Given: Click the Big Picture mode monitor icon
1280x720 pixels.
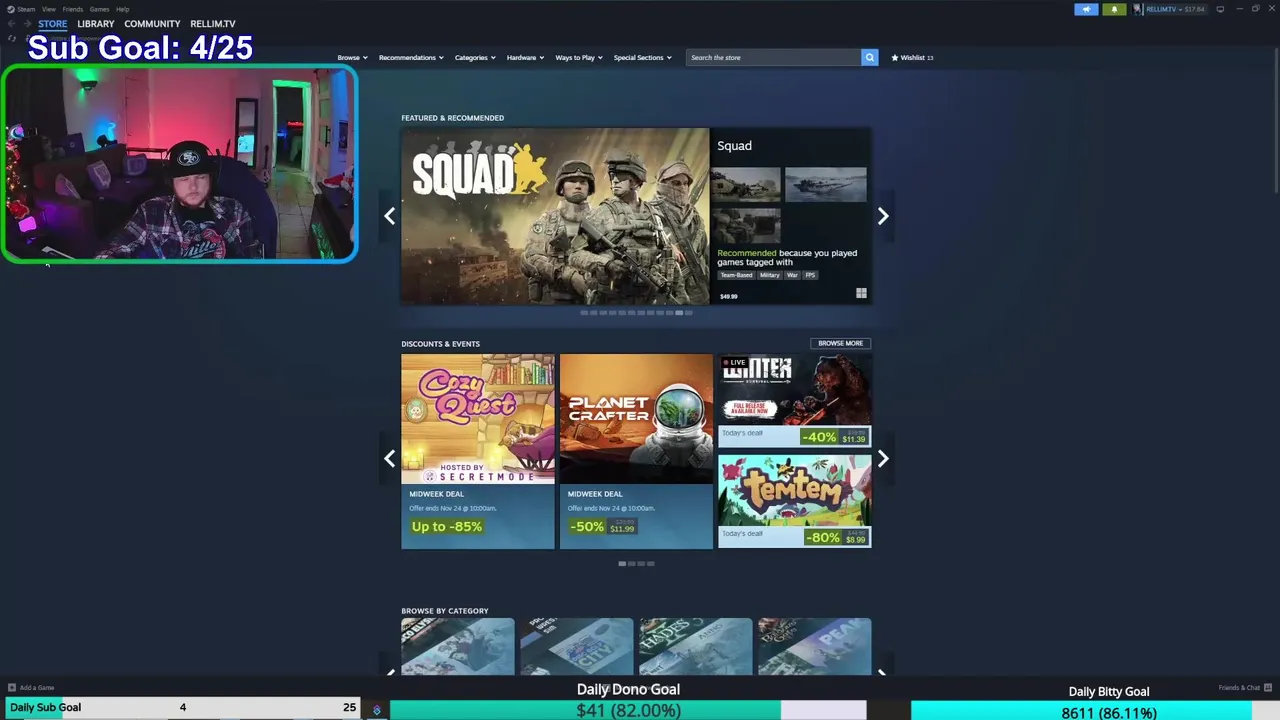Looking at the screenshot, I should coord(1220,9).
